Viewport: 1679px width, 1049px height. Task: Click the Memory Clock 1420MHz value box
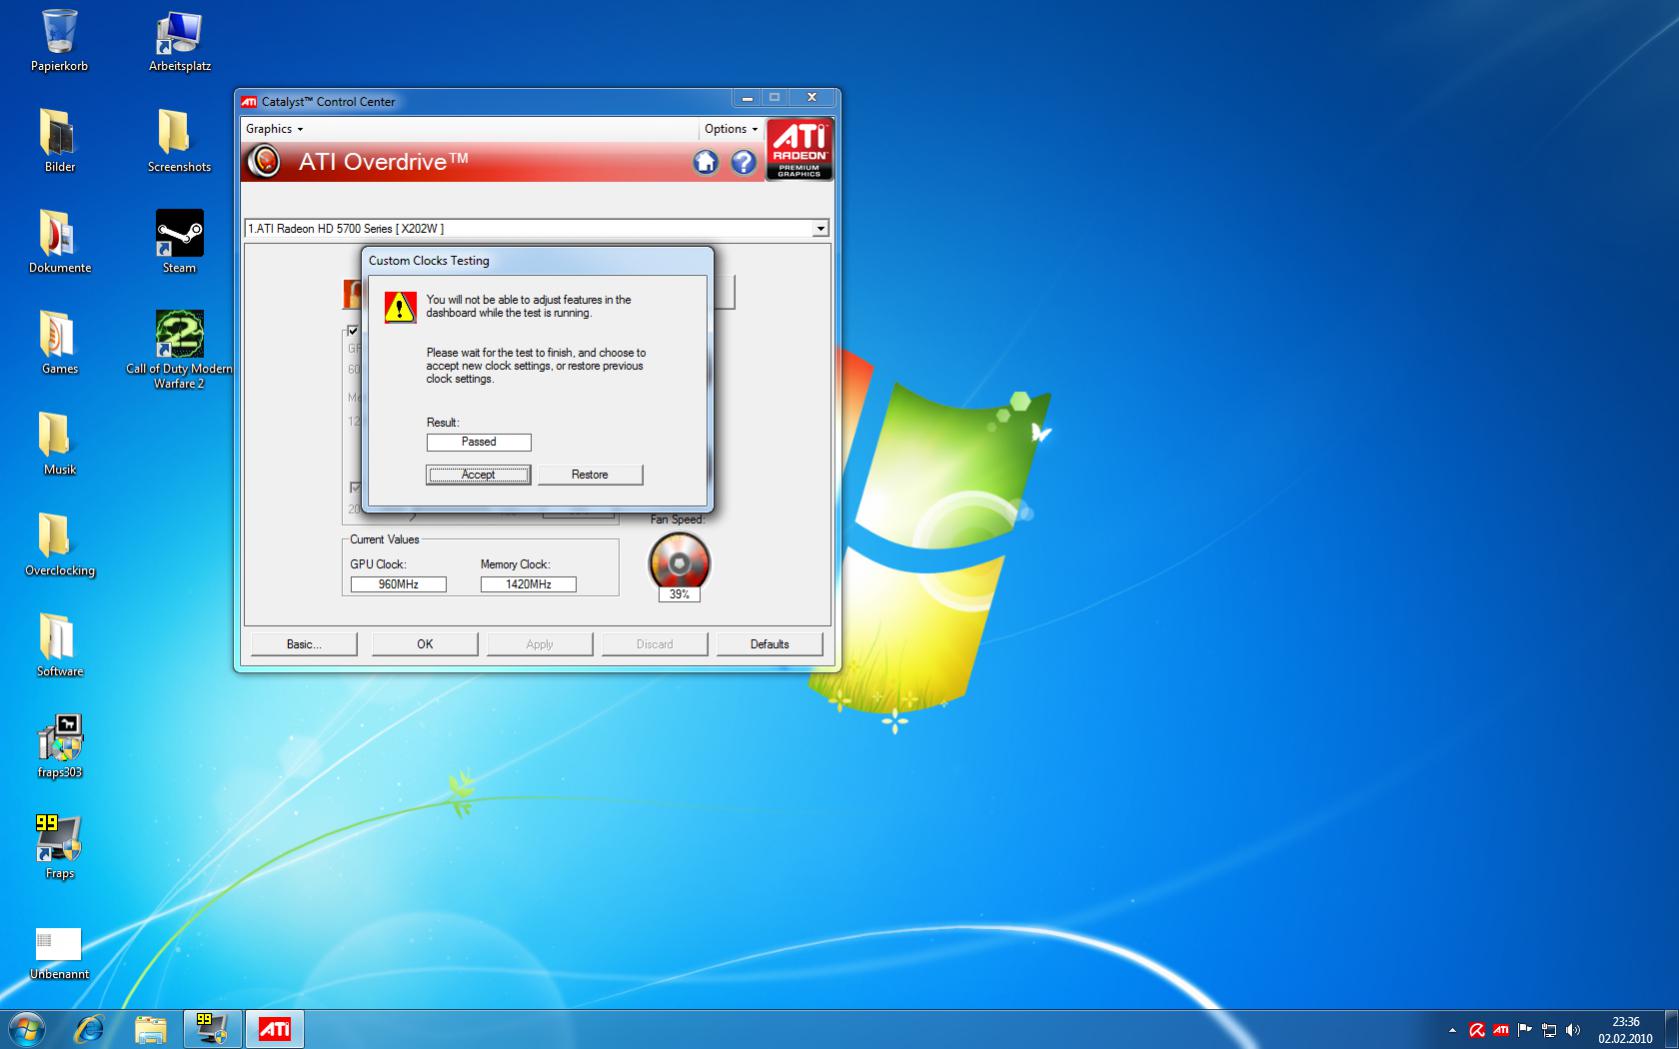528,584
